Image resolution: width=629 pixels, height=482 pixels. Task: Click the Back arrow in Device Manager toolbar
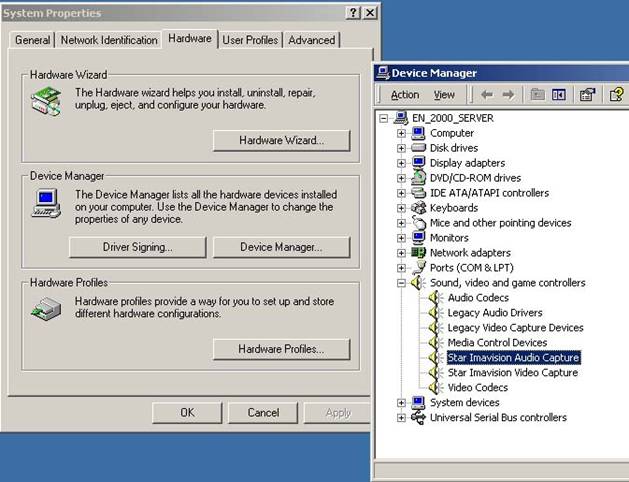tap(487, 95)
